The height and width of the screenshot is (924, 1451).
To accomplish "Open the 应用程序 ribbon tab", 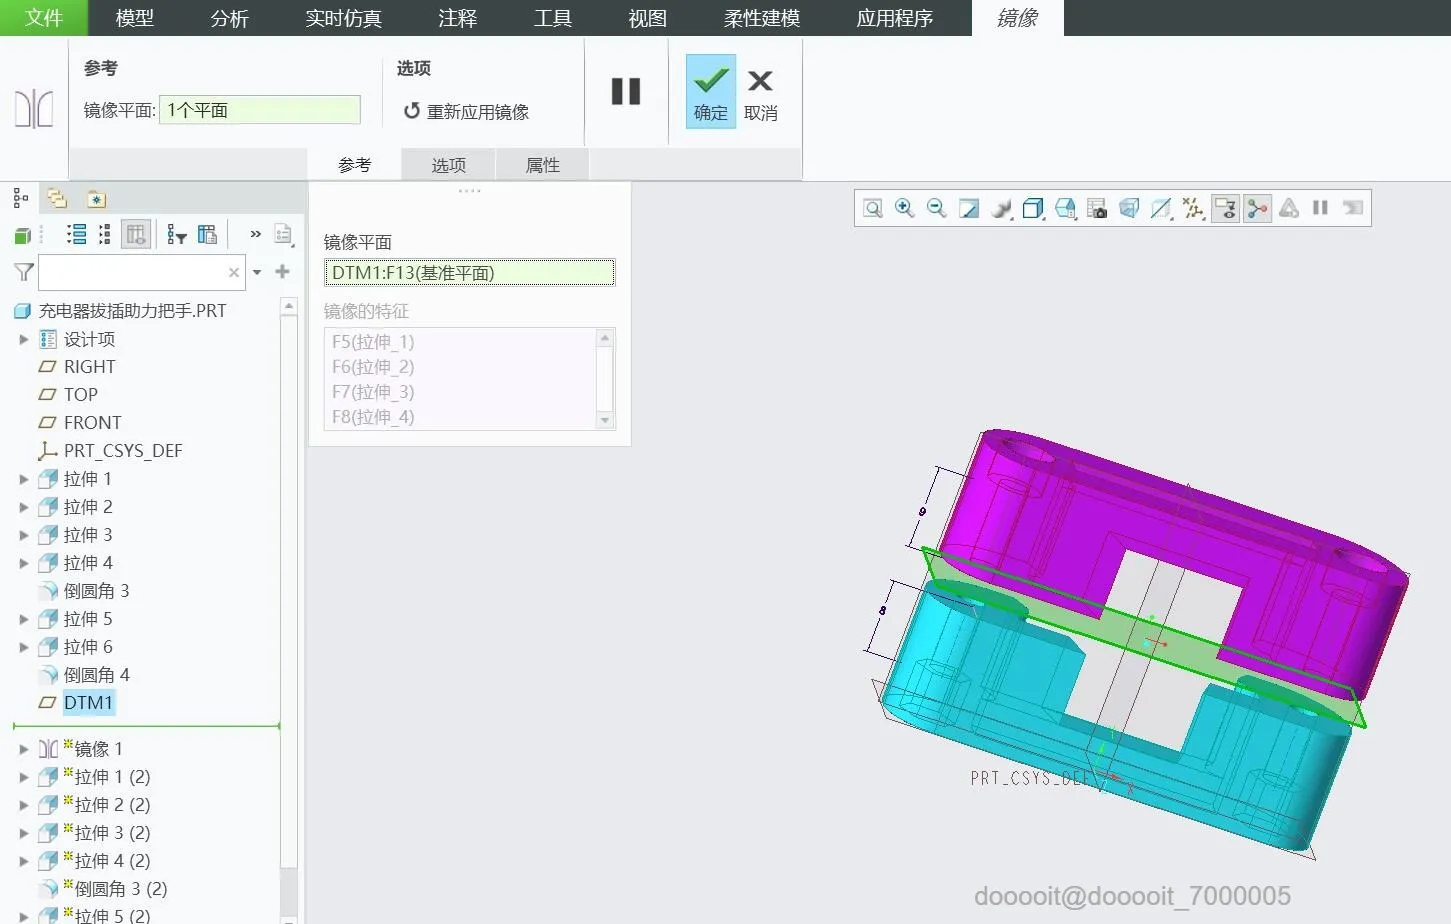I will (895, 18).
